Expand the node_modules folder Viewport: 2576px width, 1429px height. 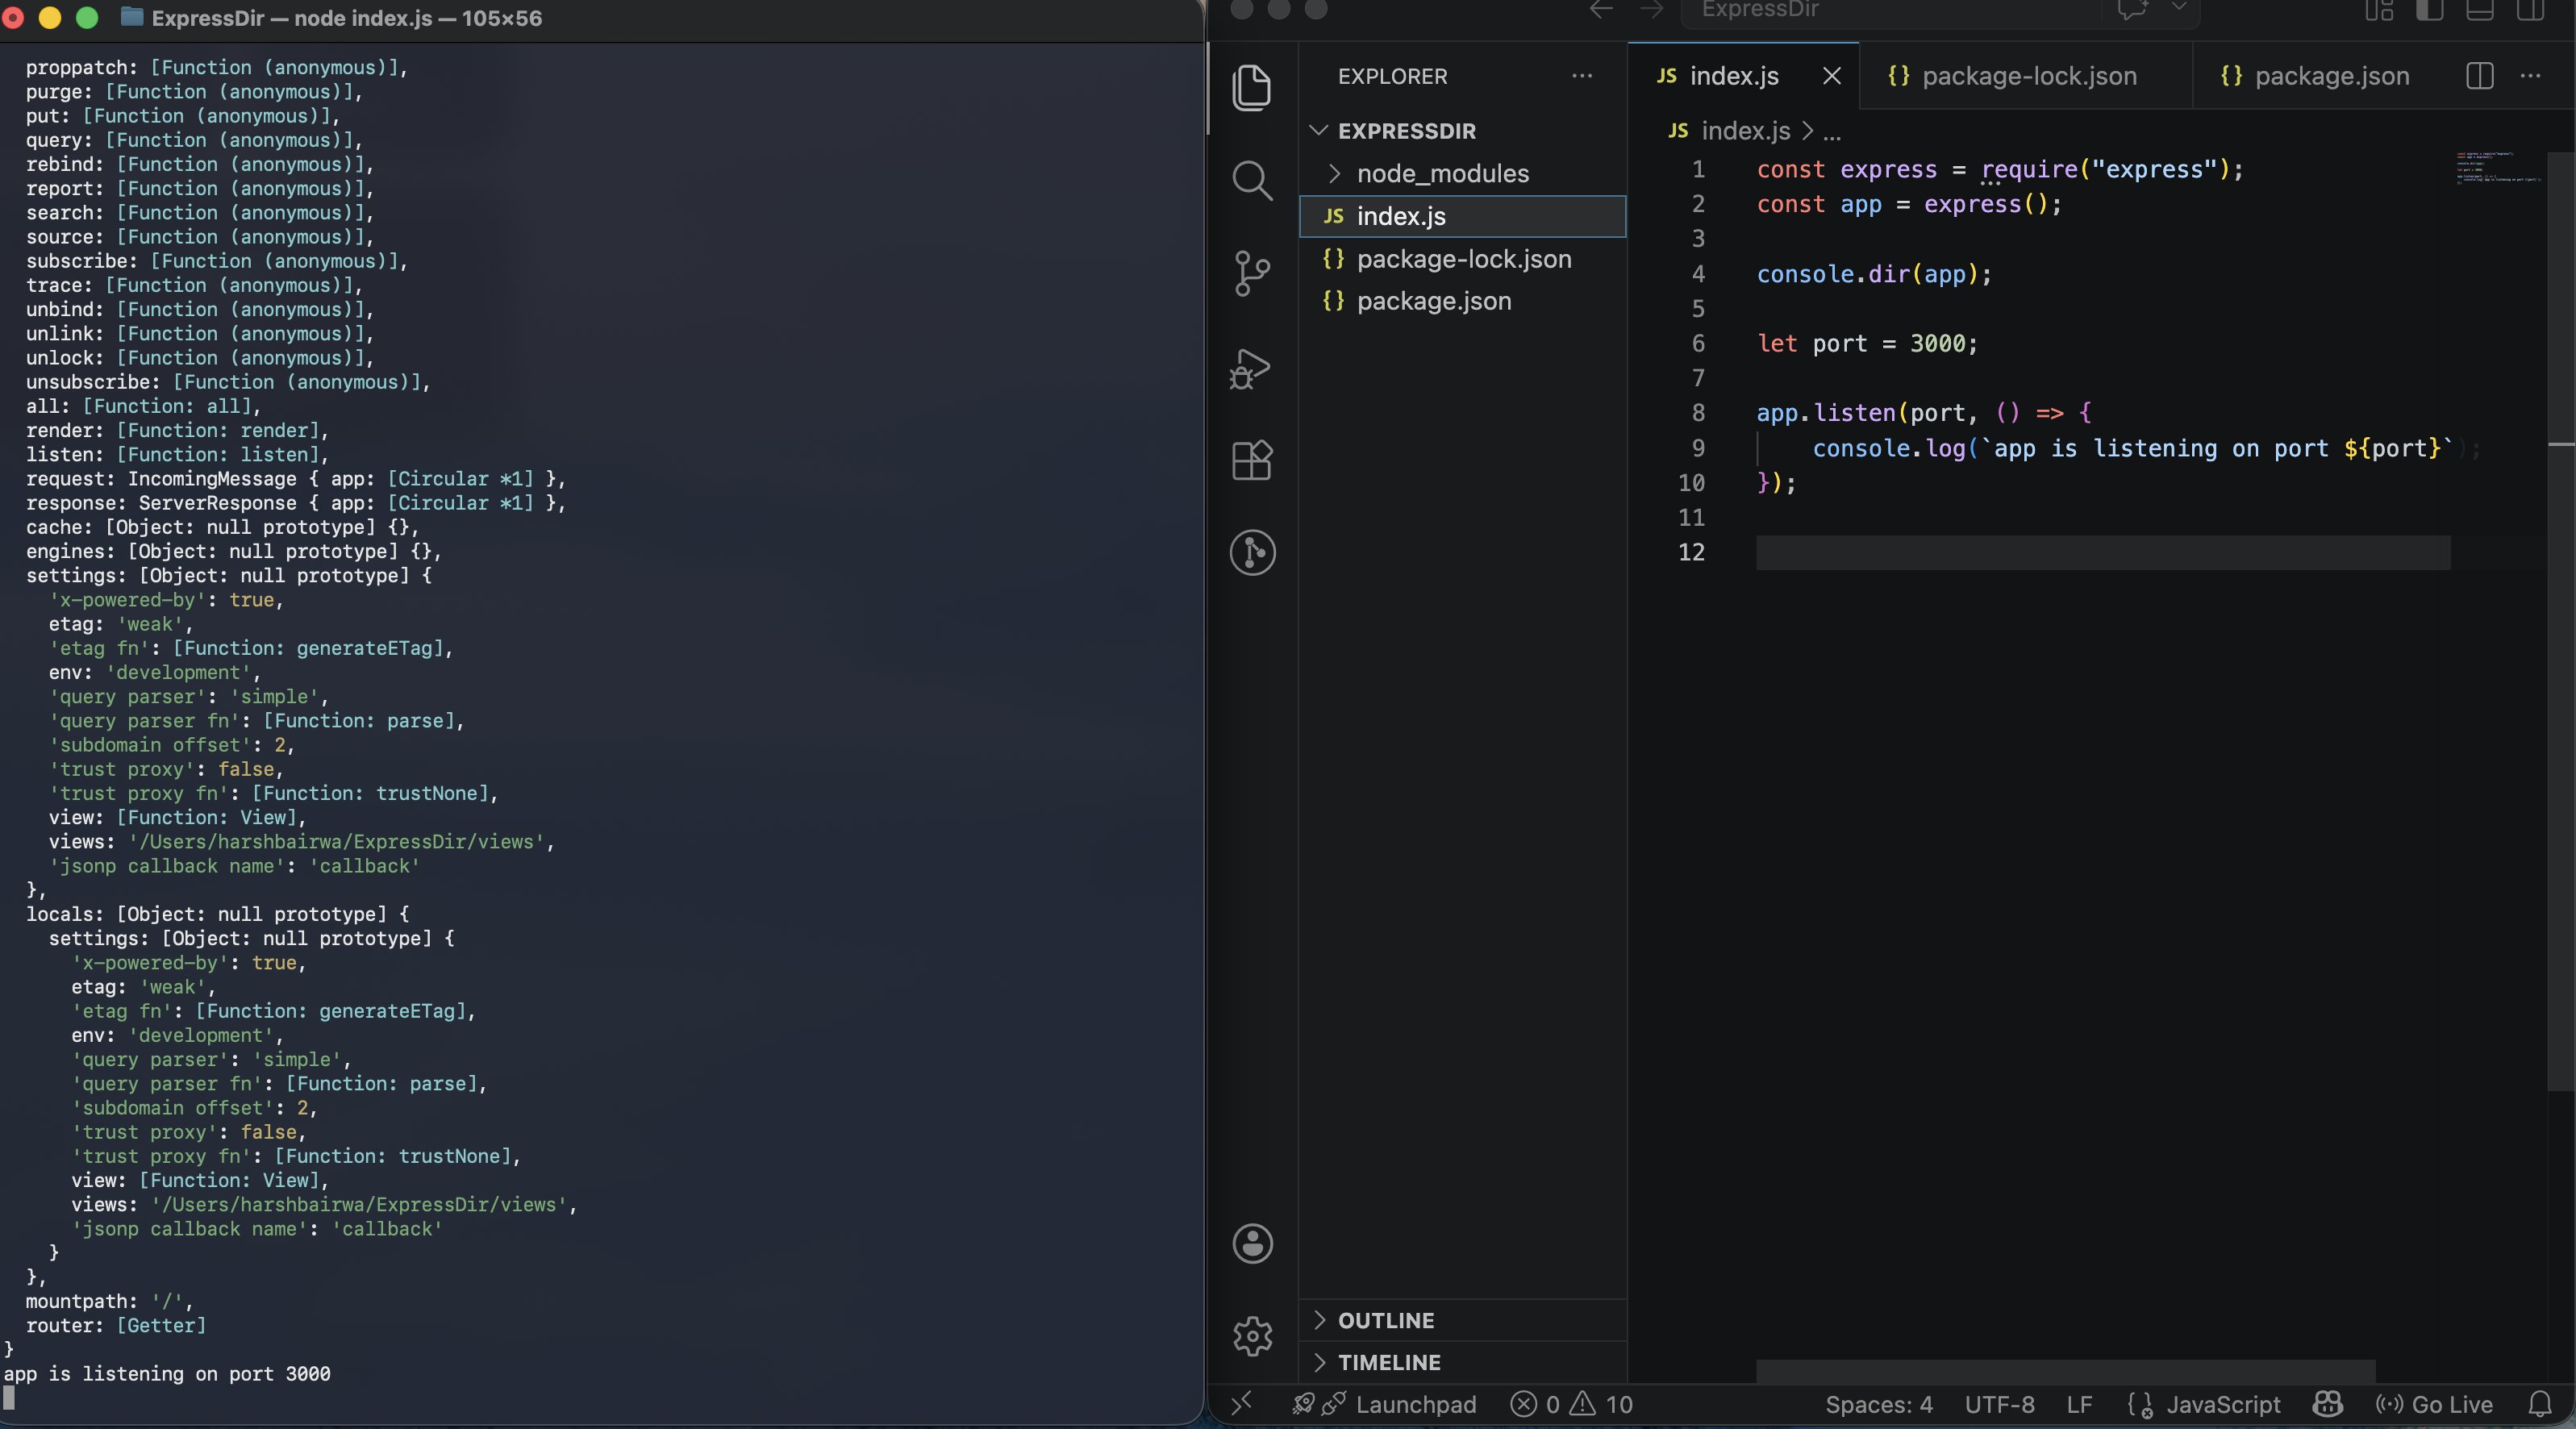coord(1442,173)
